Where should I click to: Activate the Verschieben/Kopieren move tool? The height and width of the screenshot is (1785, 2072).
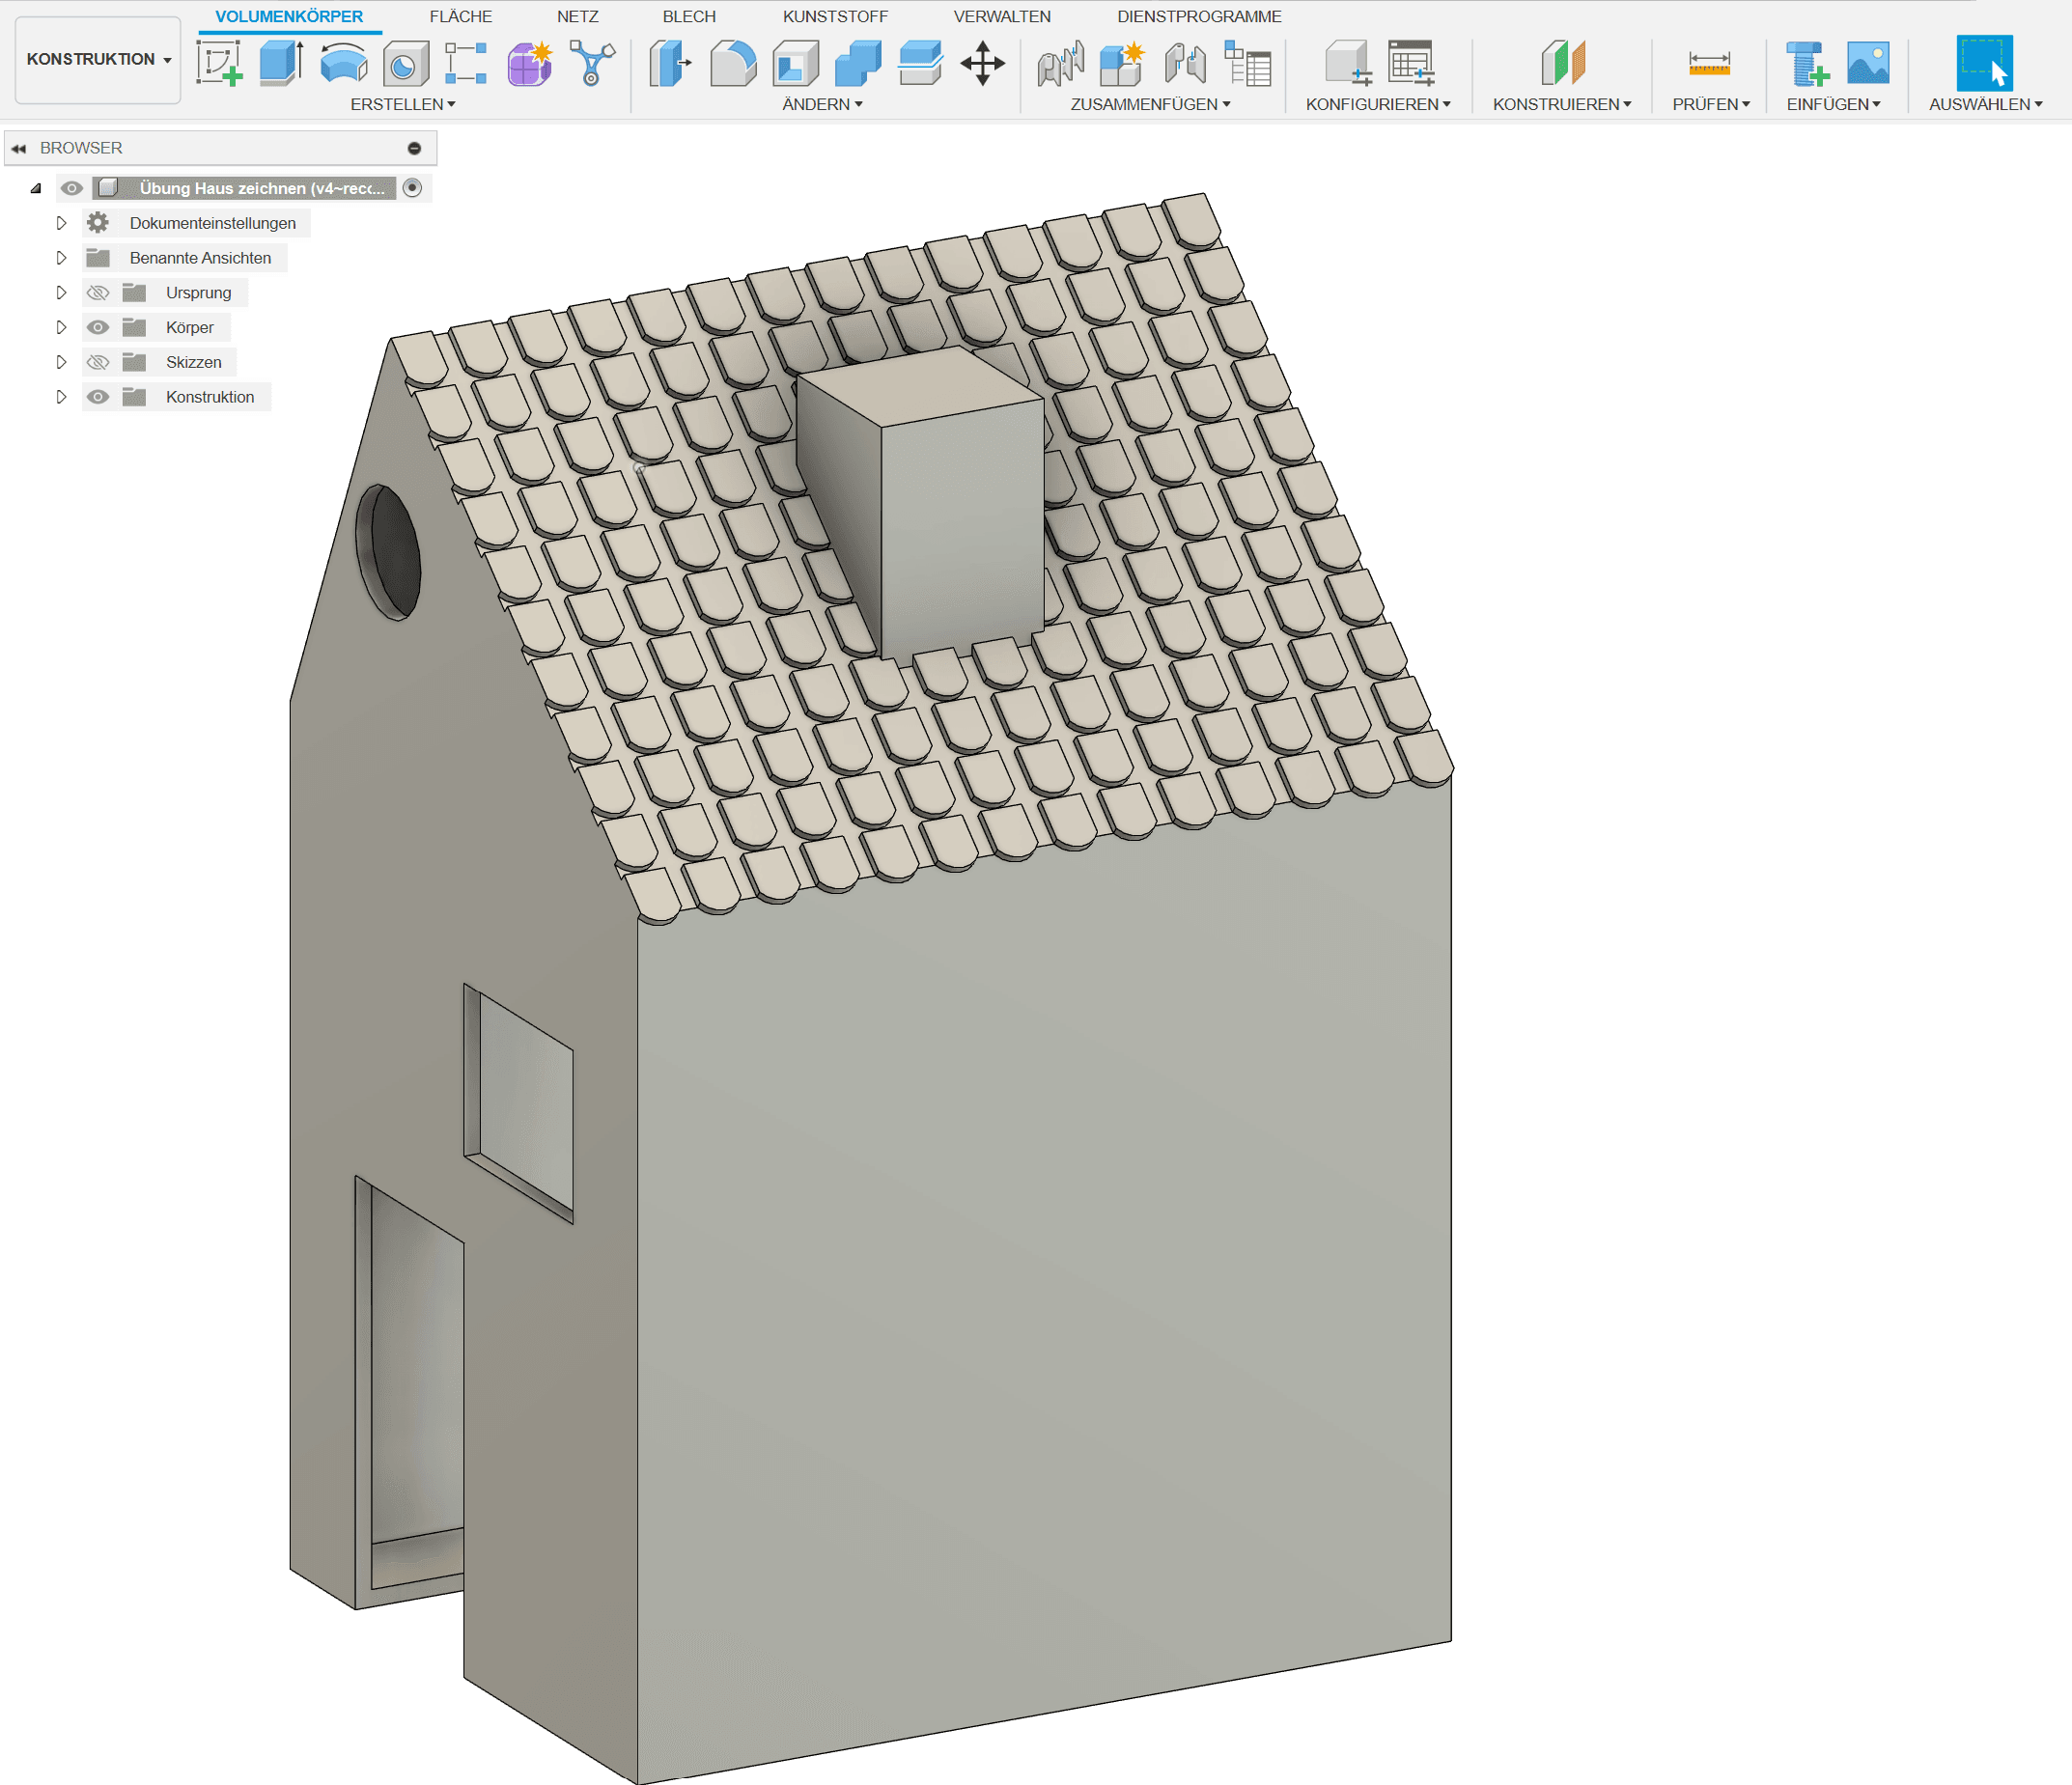point(982,62)
